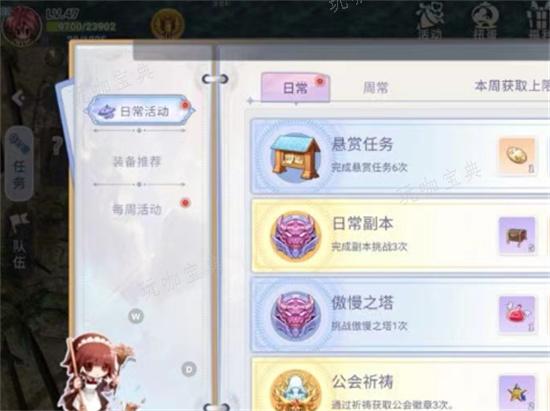The width and height of the screenshot is (550, 411).
Task: Open the 队伍 flag button
Action: point(19,242)
